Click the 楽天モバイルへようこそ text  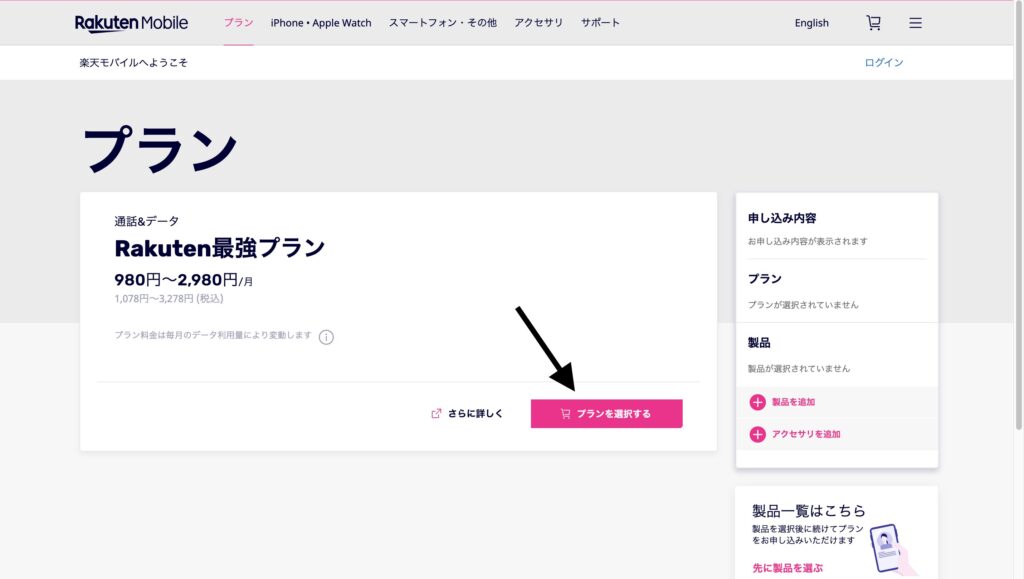pyautogui.click(x=133, y=63)
